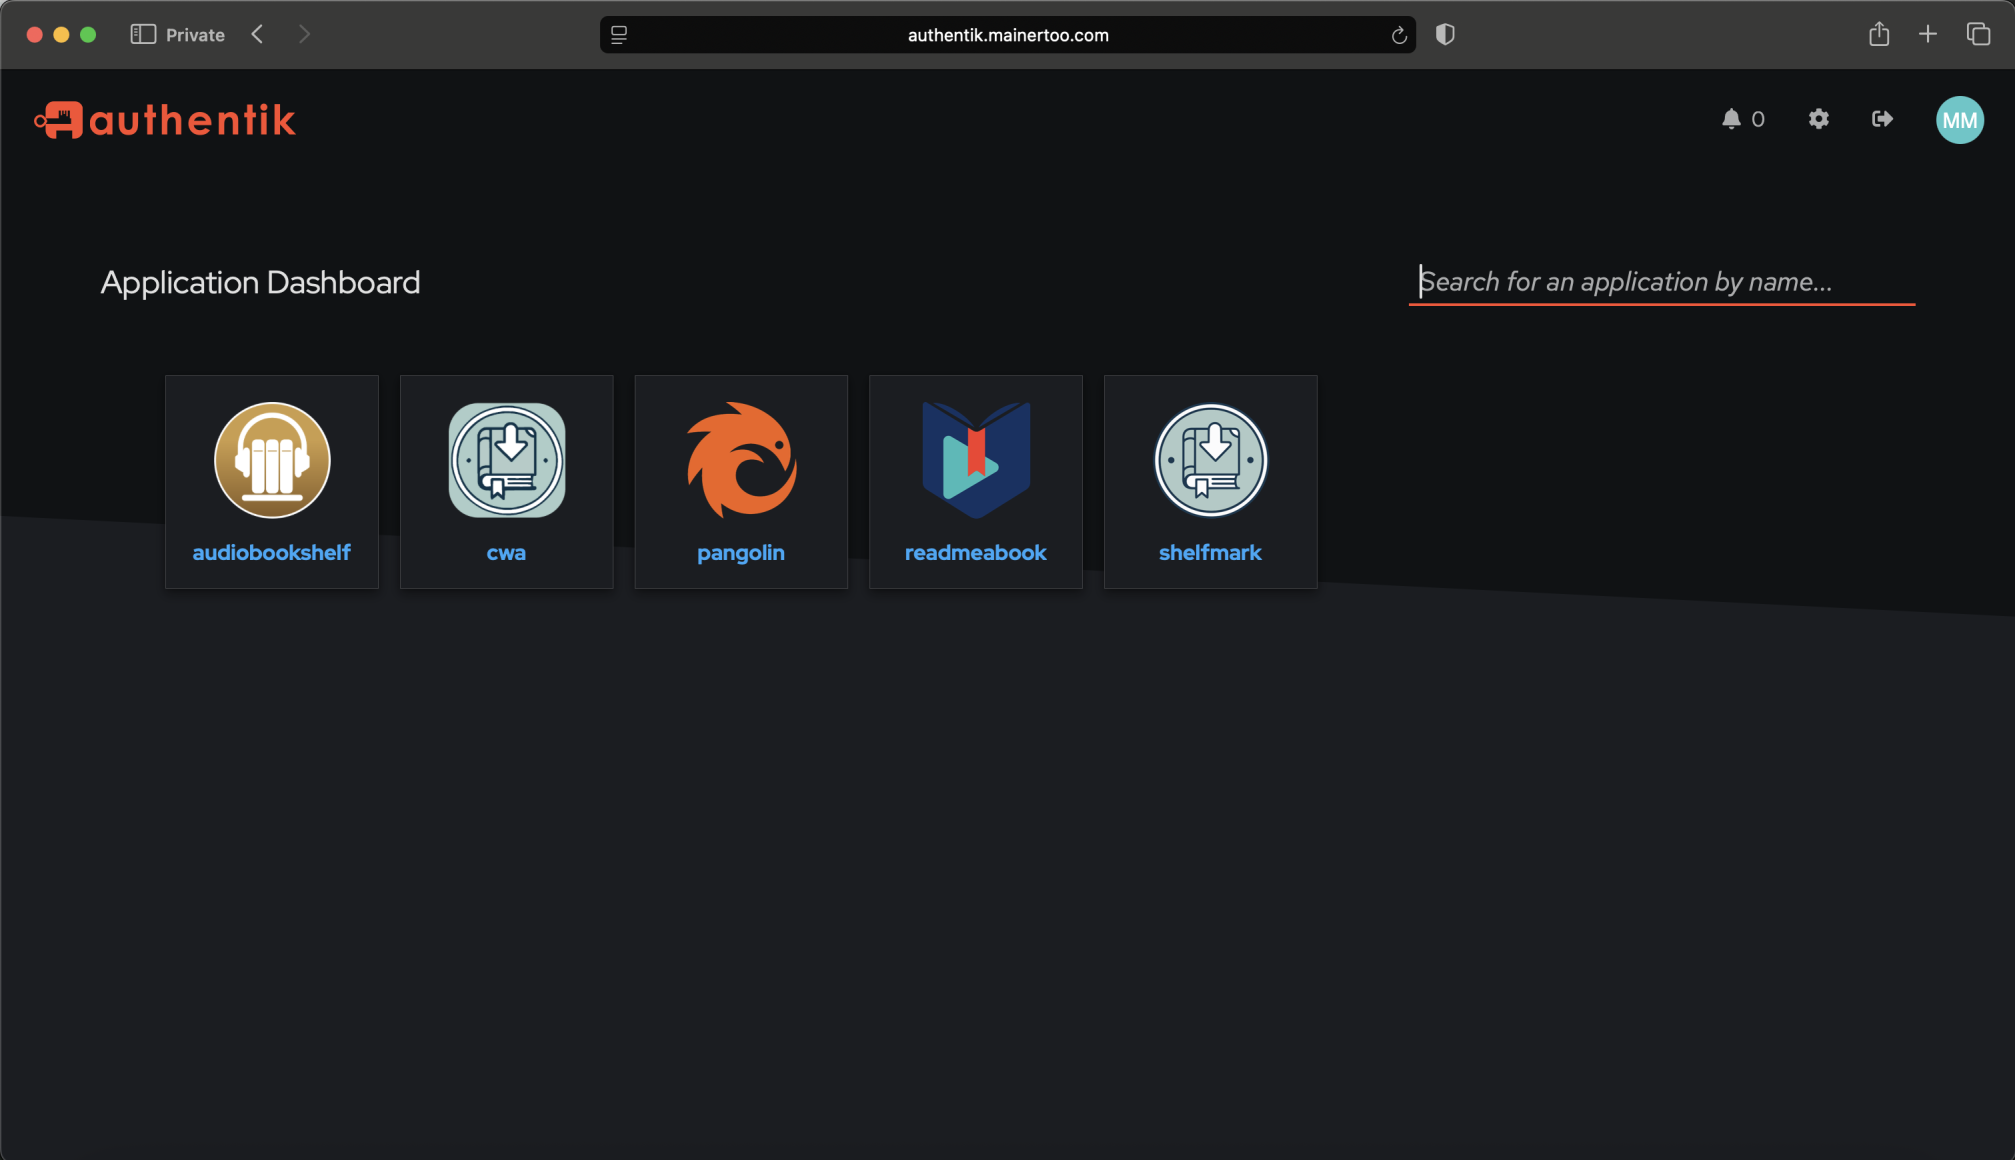Image resolution: width=2015 pixels, height=1160 pixels.
Task: Click the shelfmark name link
Action: point(1210,553)
